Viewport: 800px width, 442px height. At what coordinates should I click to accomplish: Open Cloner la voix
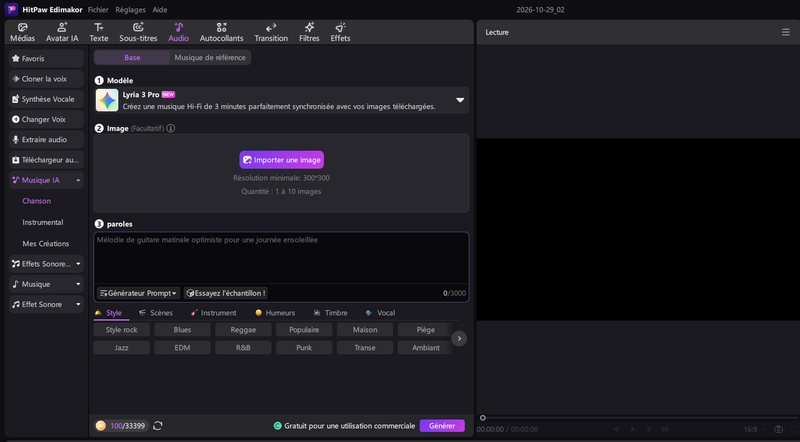point(46,79)
